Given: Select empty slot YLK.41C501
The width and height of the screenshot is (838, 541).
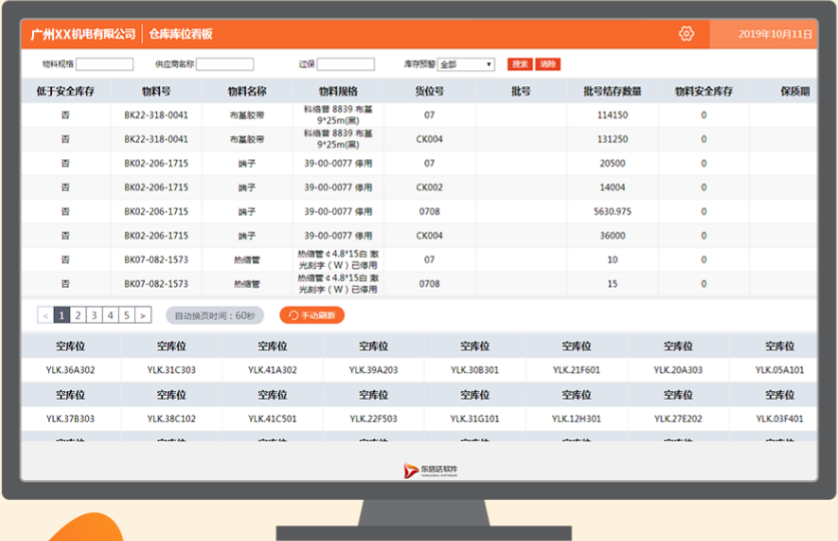Looking at the screenshot, I should tap(273, 419).
